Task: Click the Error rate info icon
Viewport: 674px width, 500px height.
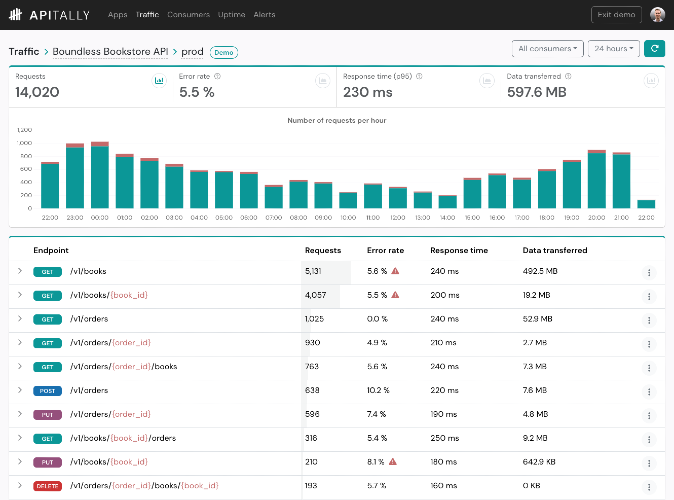Action: point(218,76)
